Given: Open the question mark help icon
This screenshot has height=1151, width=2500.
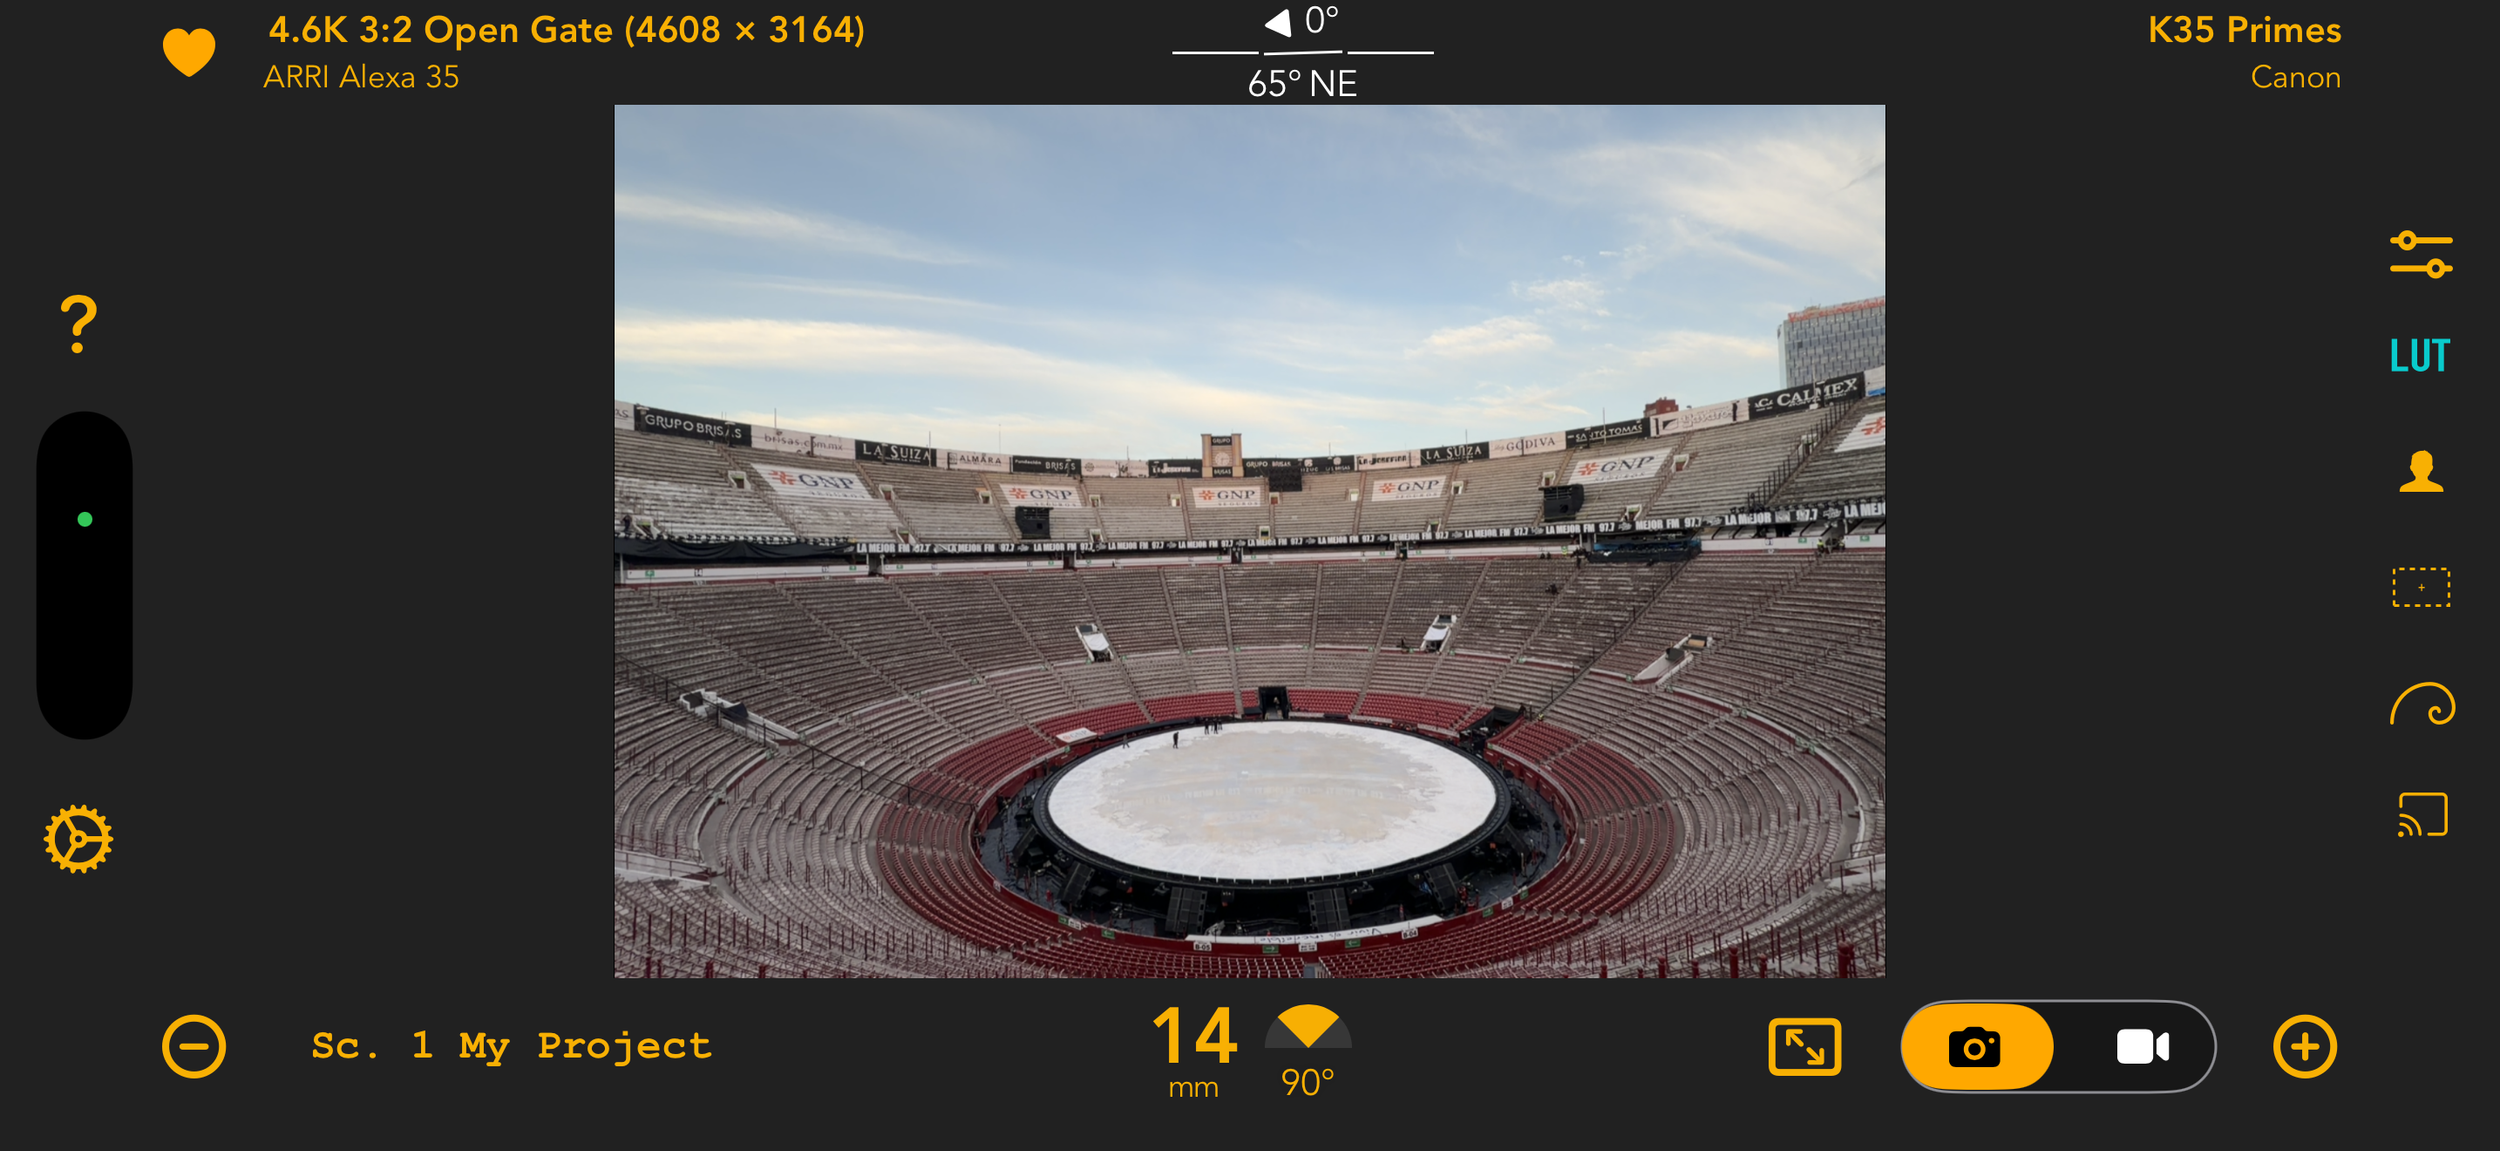Looking at the screenshot, I should [78, 324].
